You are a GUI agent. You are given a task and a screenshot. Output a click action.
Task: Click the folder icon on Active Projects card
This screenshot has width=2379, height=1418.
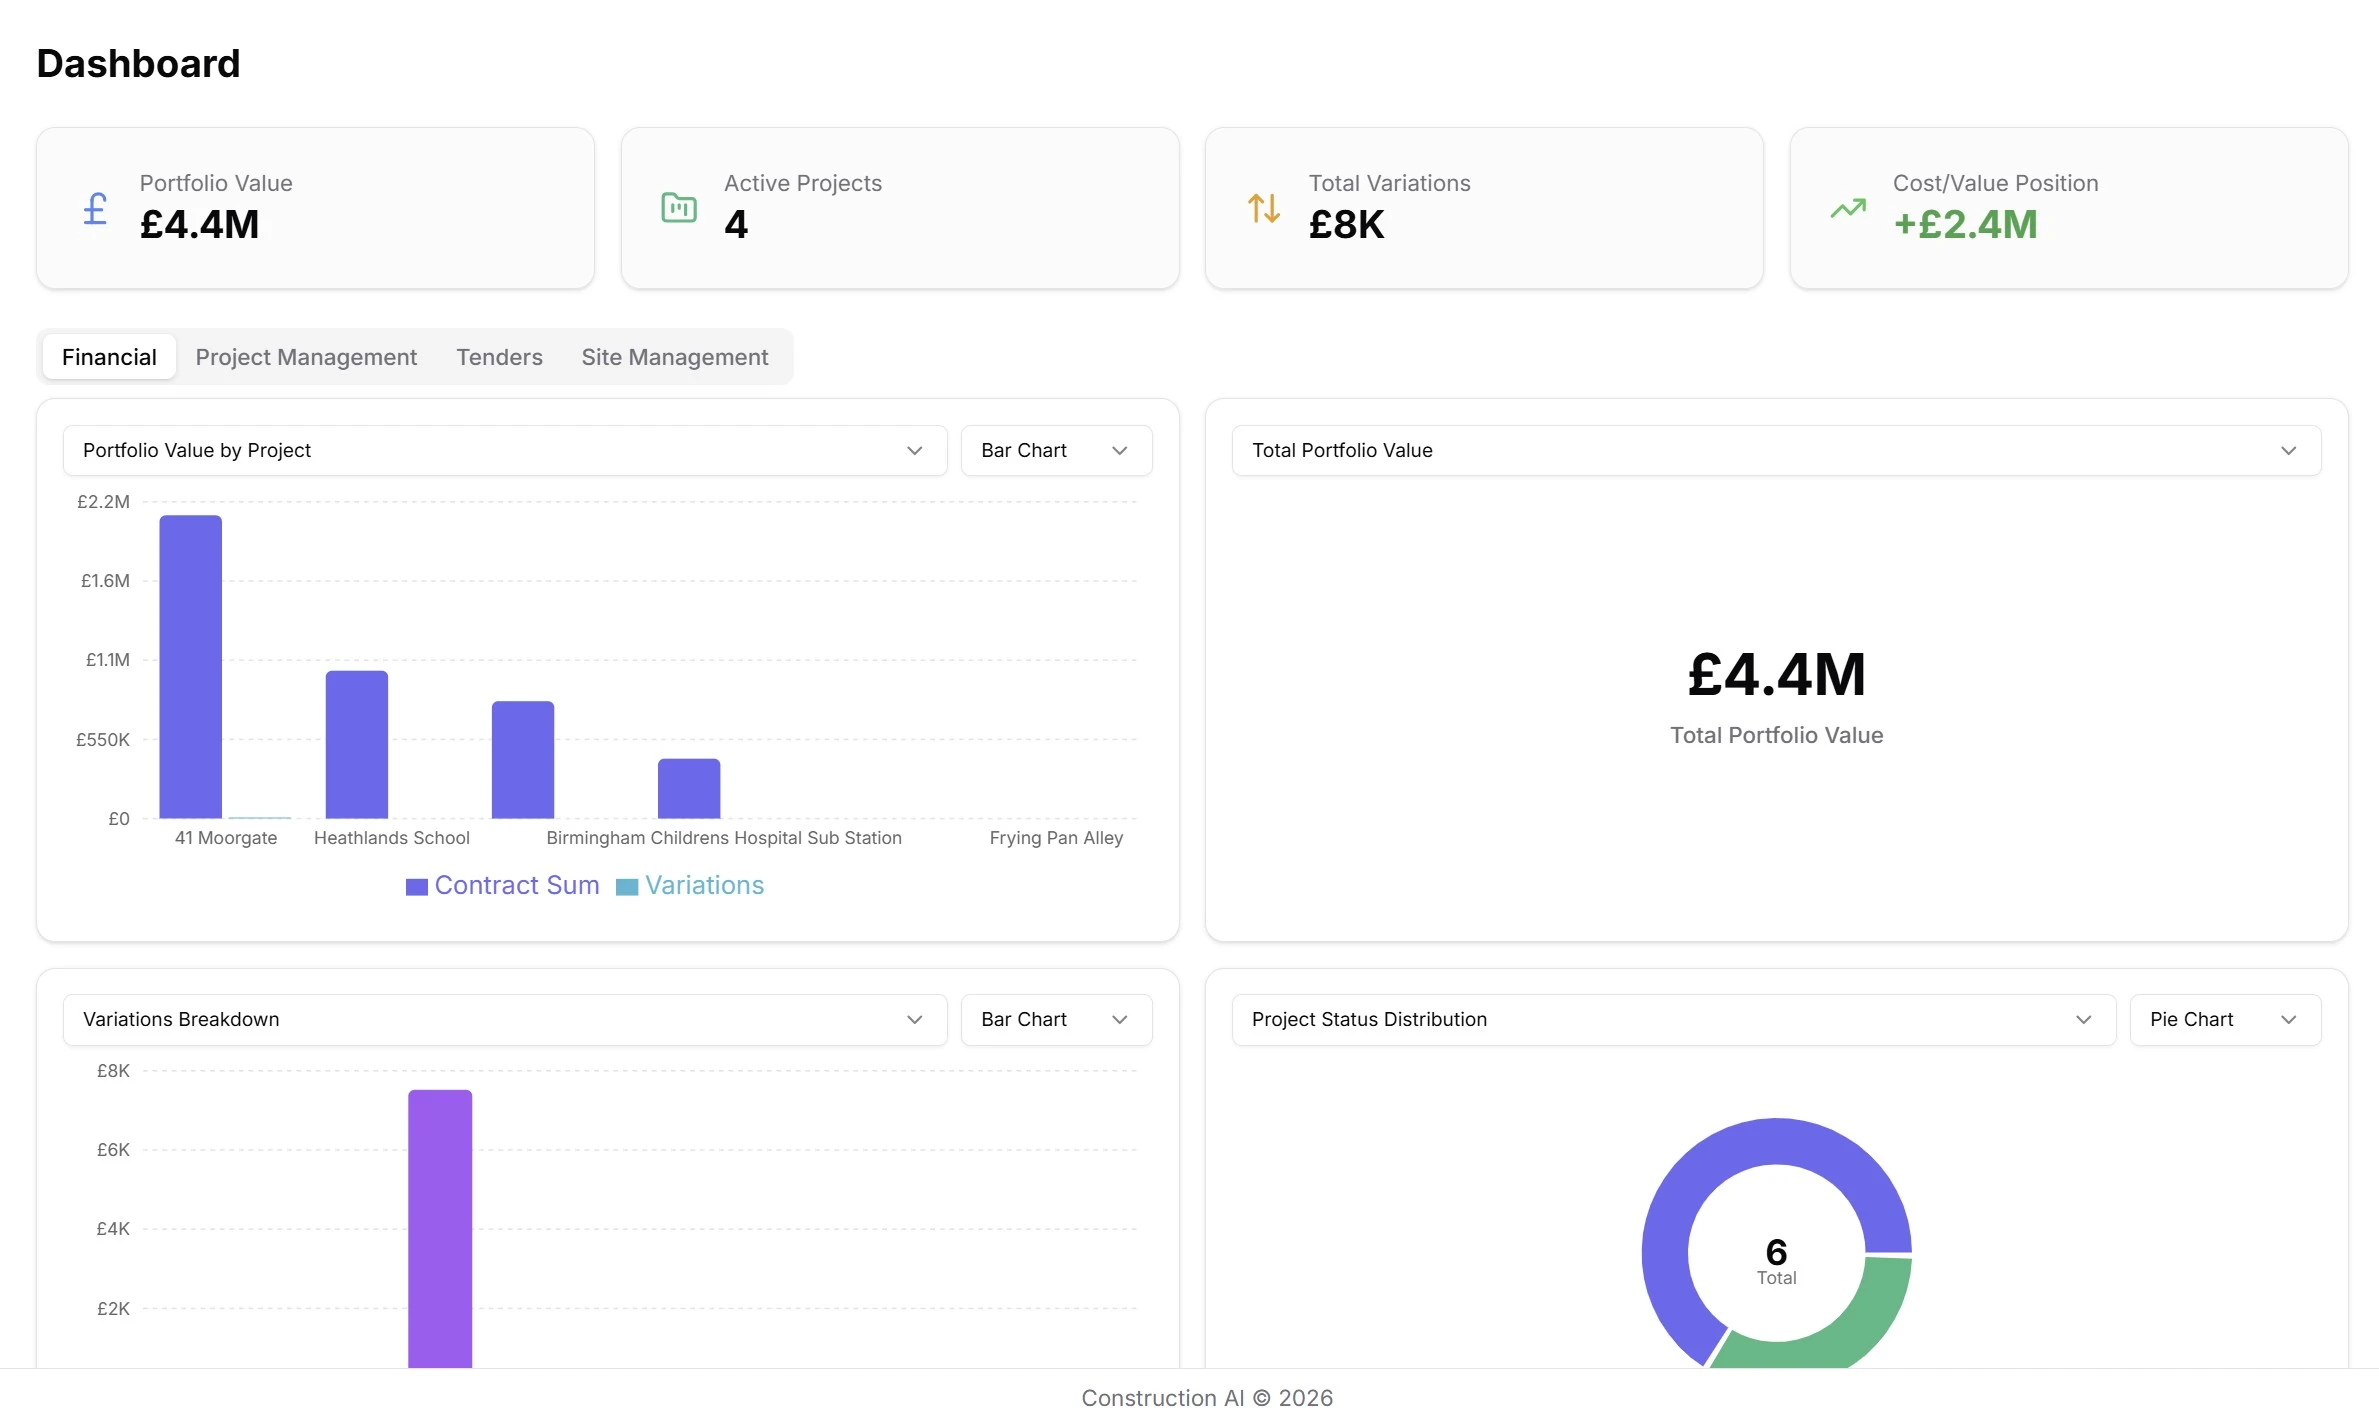point(679,208)
